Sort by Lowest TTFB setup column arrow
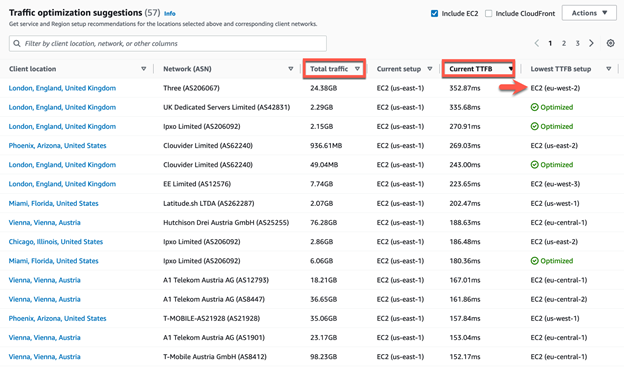 [x=608, y=69]
